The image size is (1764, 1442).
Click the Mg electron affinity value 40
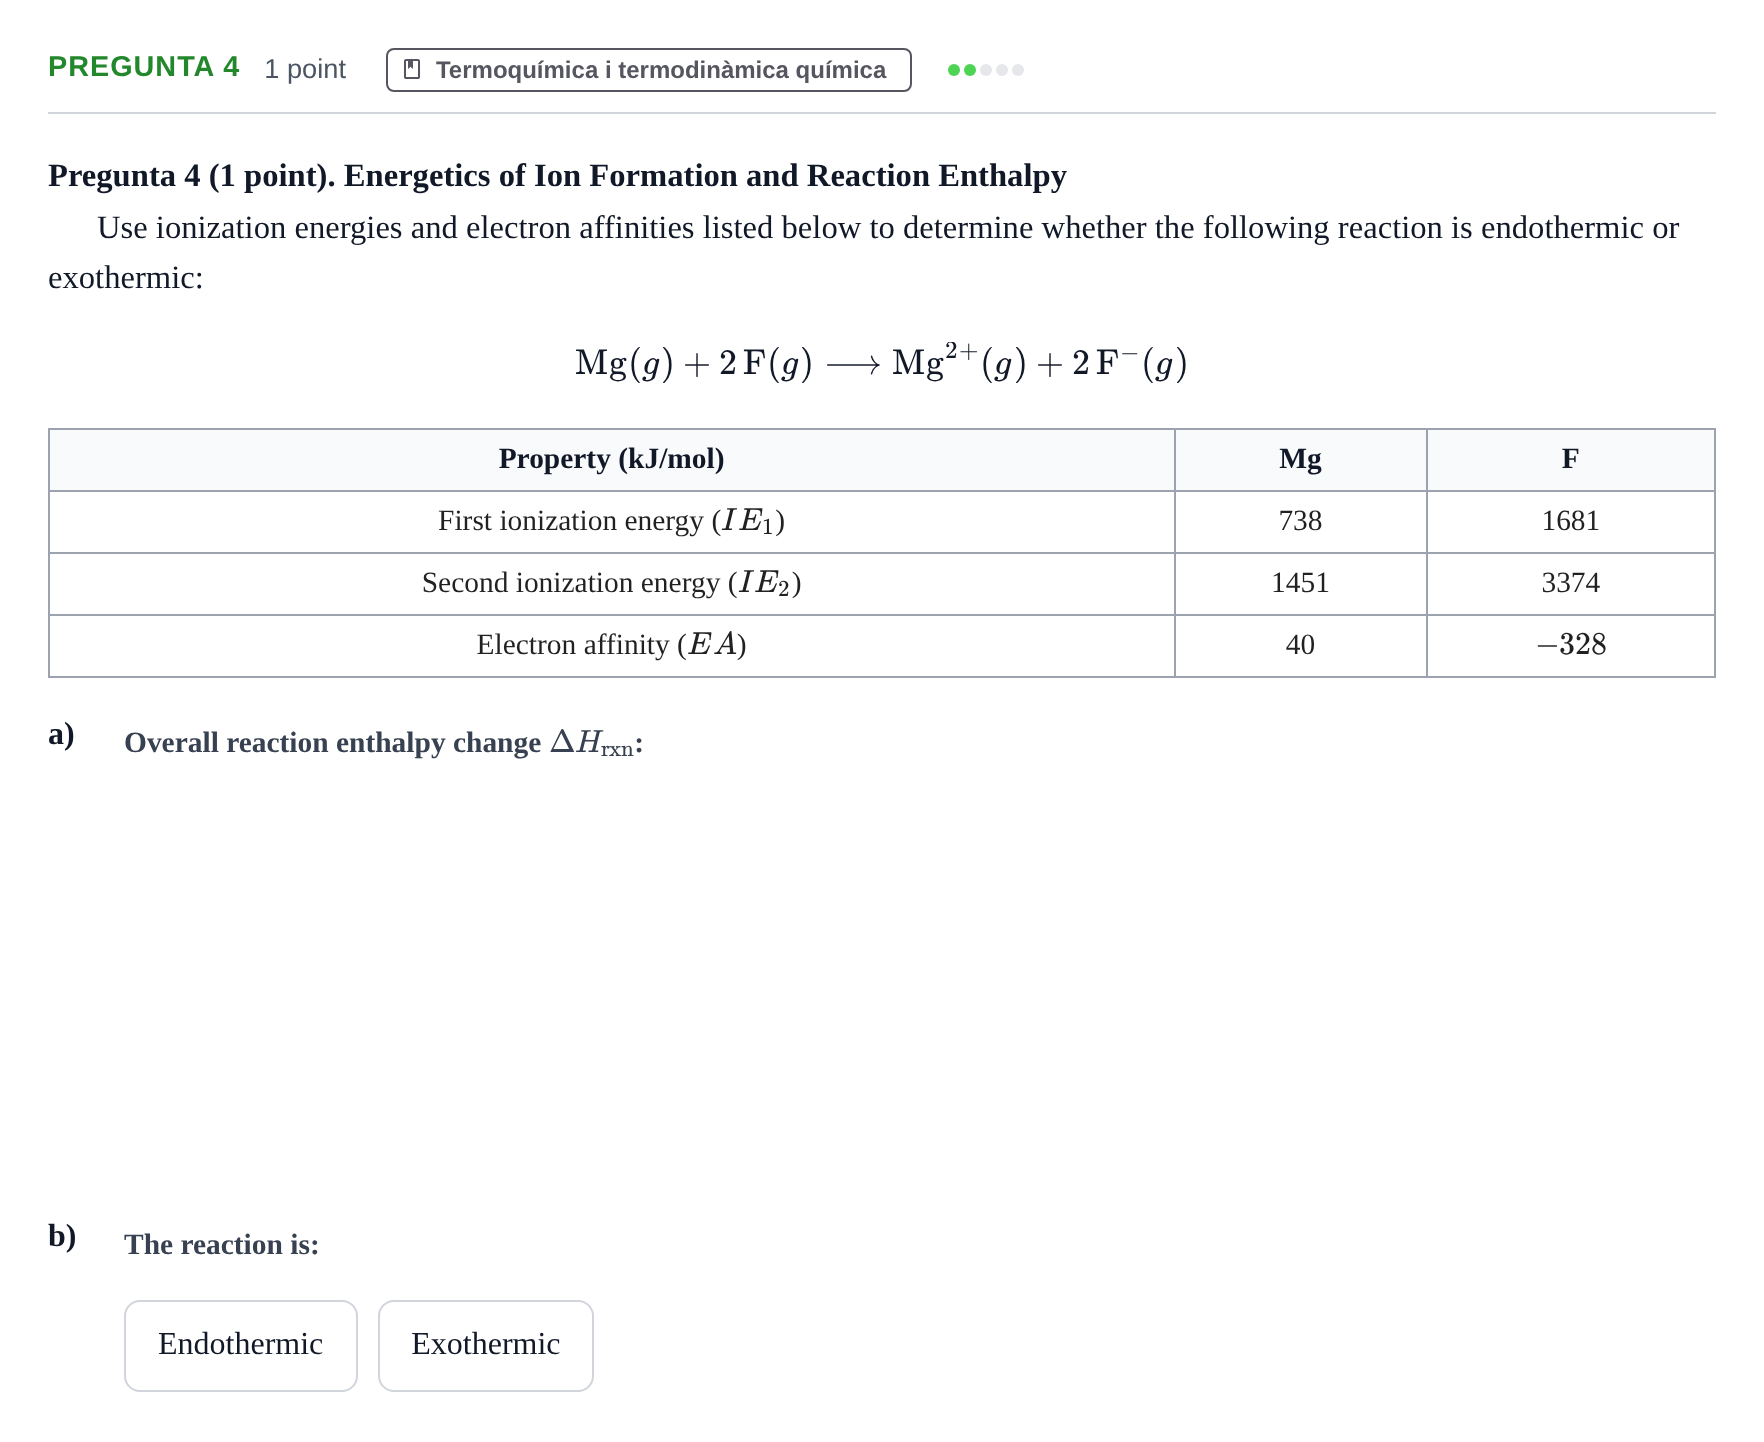tap(1300, 645)
